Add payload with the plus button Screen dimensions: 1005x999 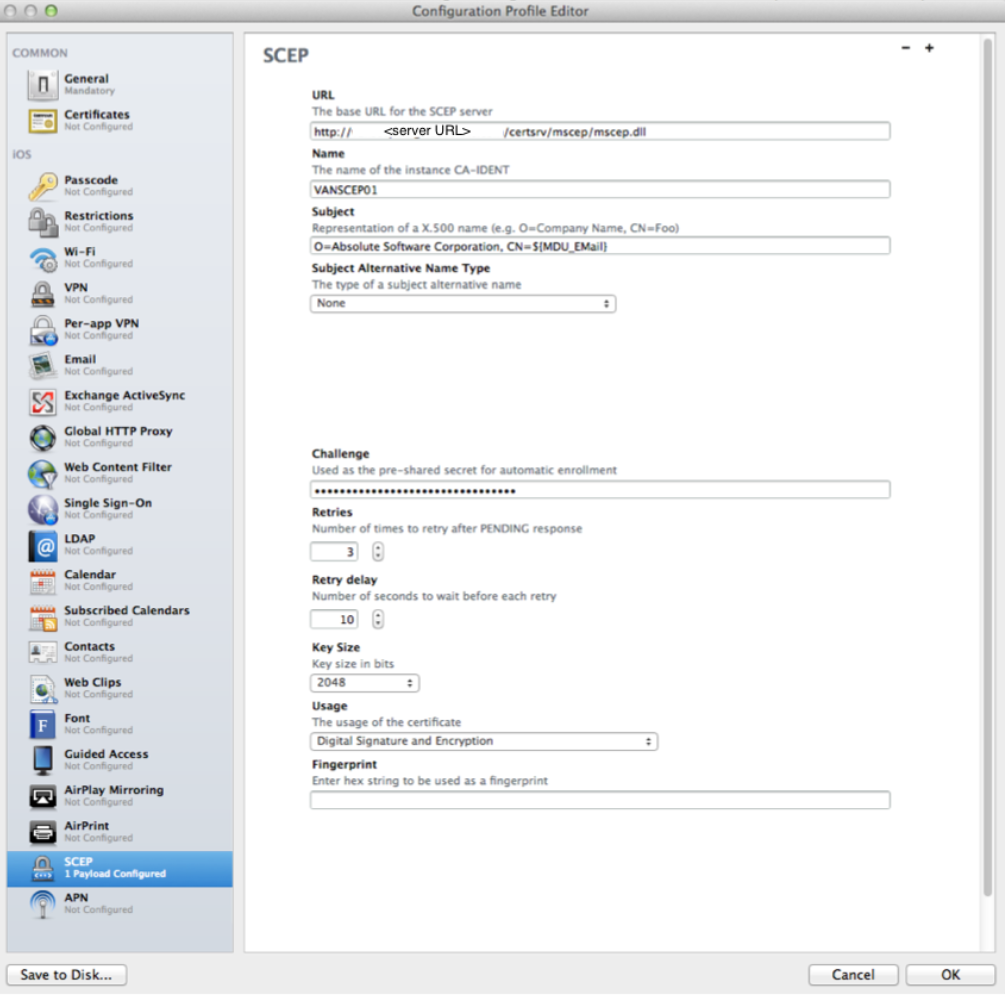coord(929,48)
